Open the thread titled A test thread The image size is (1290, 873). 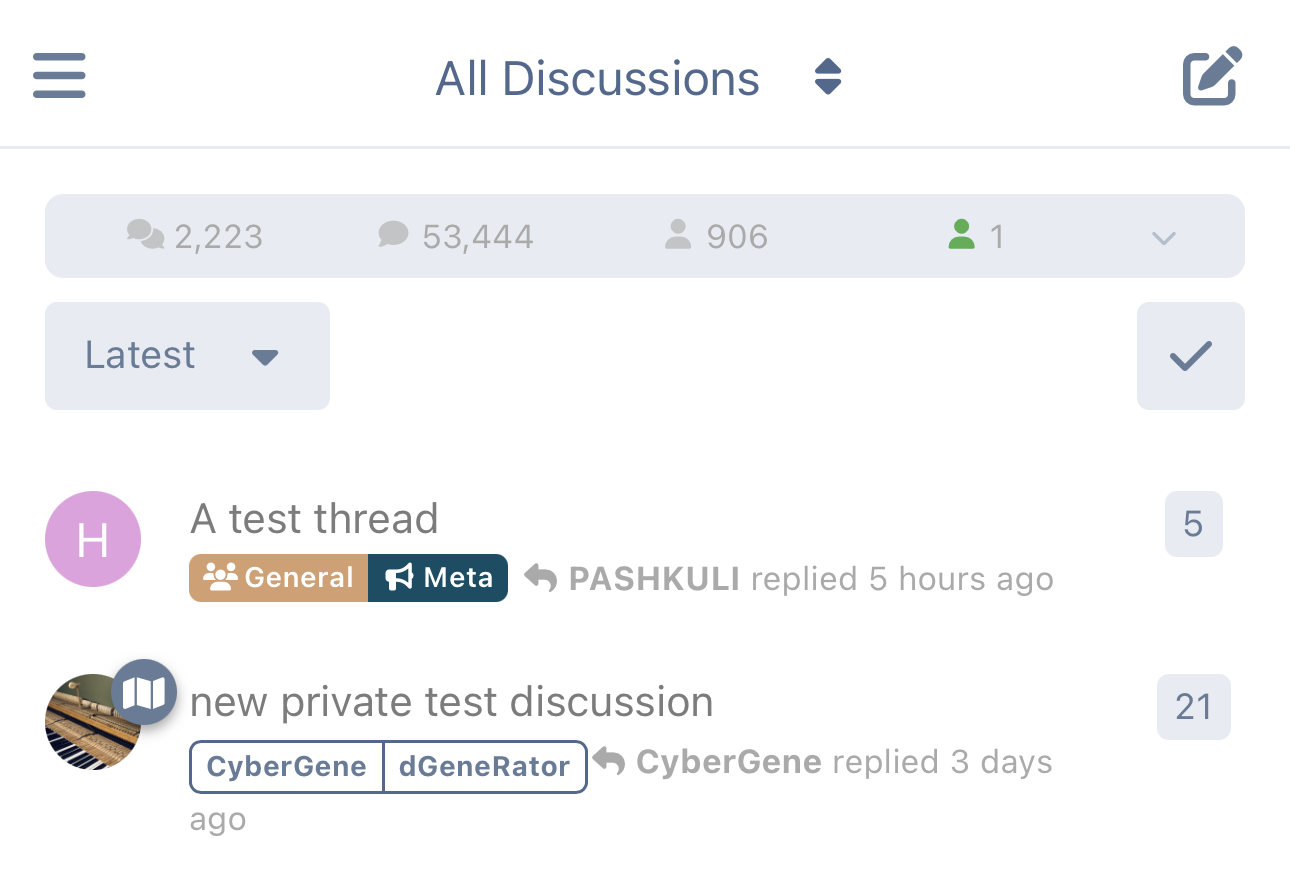pyautogui.click(x=314, y=518)
